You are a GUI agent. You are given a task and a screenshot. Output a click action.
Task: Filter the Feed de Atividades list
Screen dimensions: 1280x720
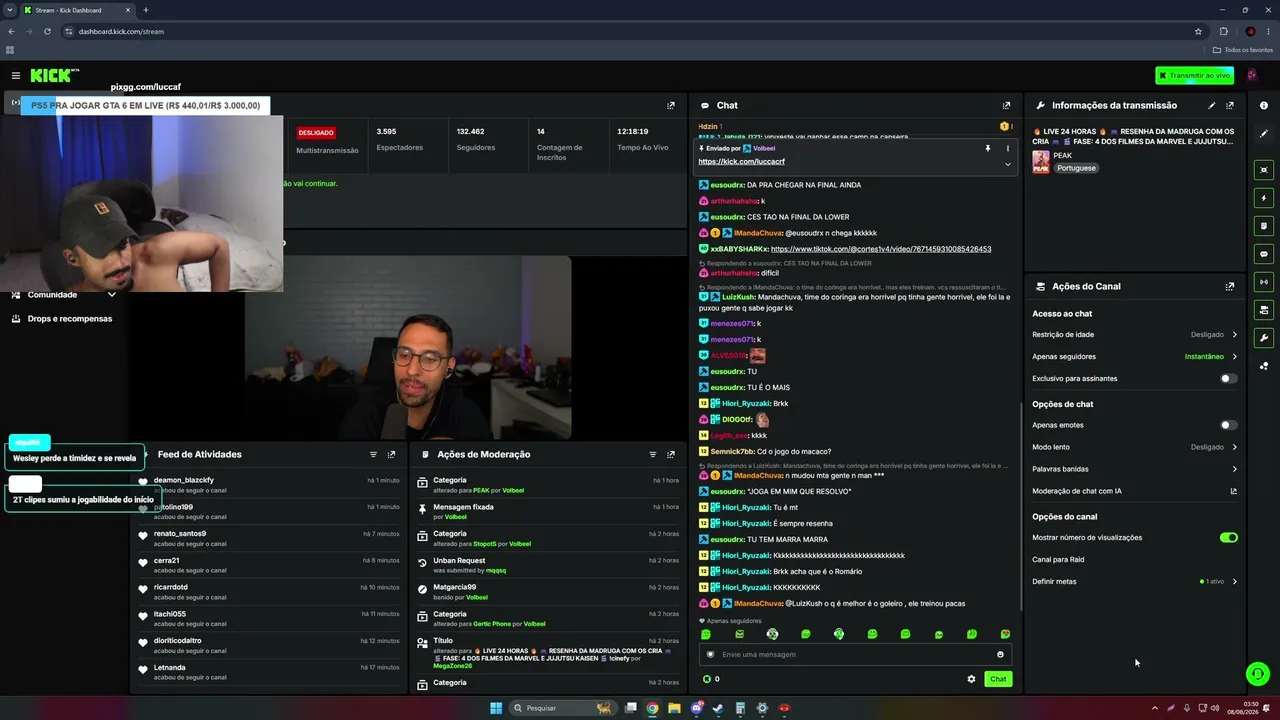click(x=374, y=454)
